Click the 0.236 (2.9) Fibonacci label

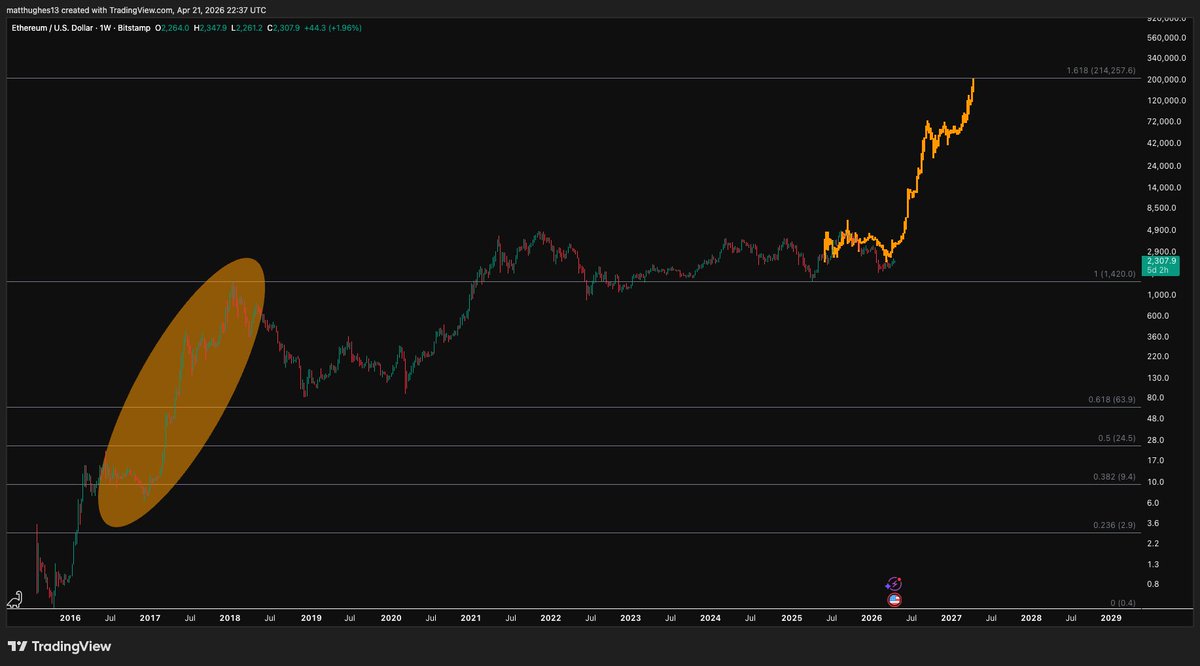coord(1114,525)
